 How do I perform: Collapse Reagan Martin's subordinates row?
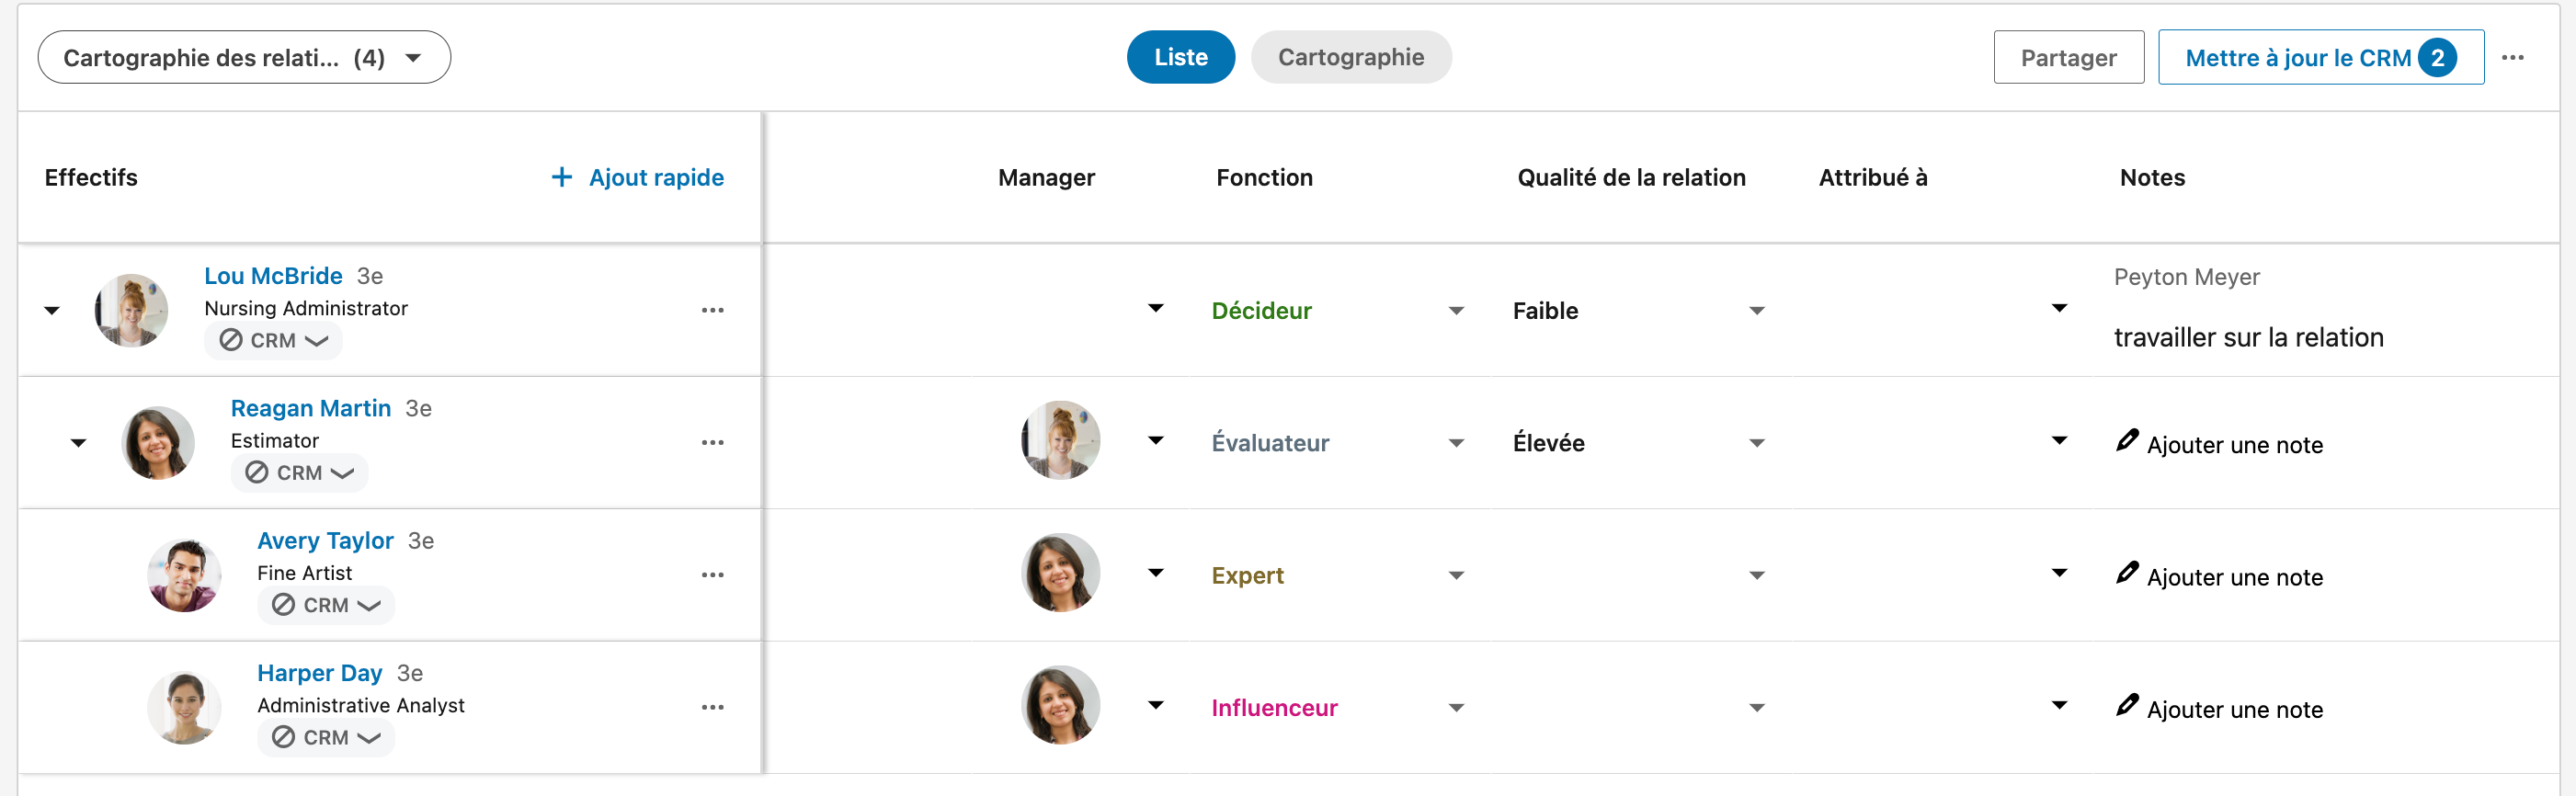78,443
